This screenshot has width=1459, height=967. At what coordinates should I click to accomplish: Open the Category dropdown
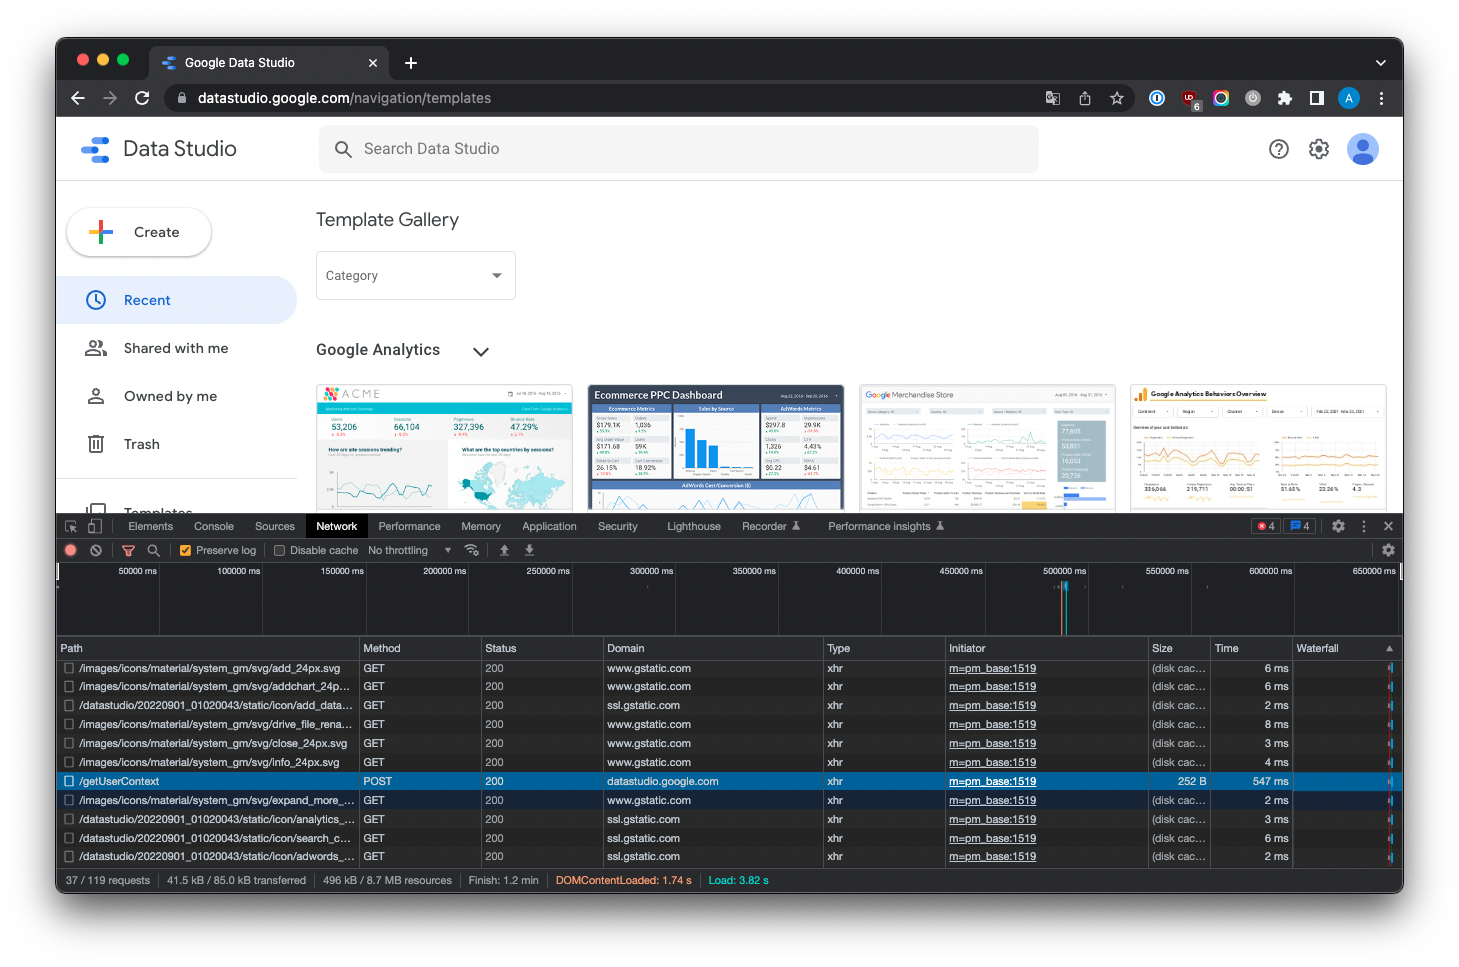pyautogui.click(x=415, y=275)
